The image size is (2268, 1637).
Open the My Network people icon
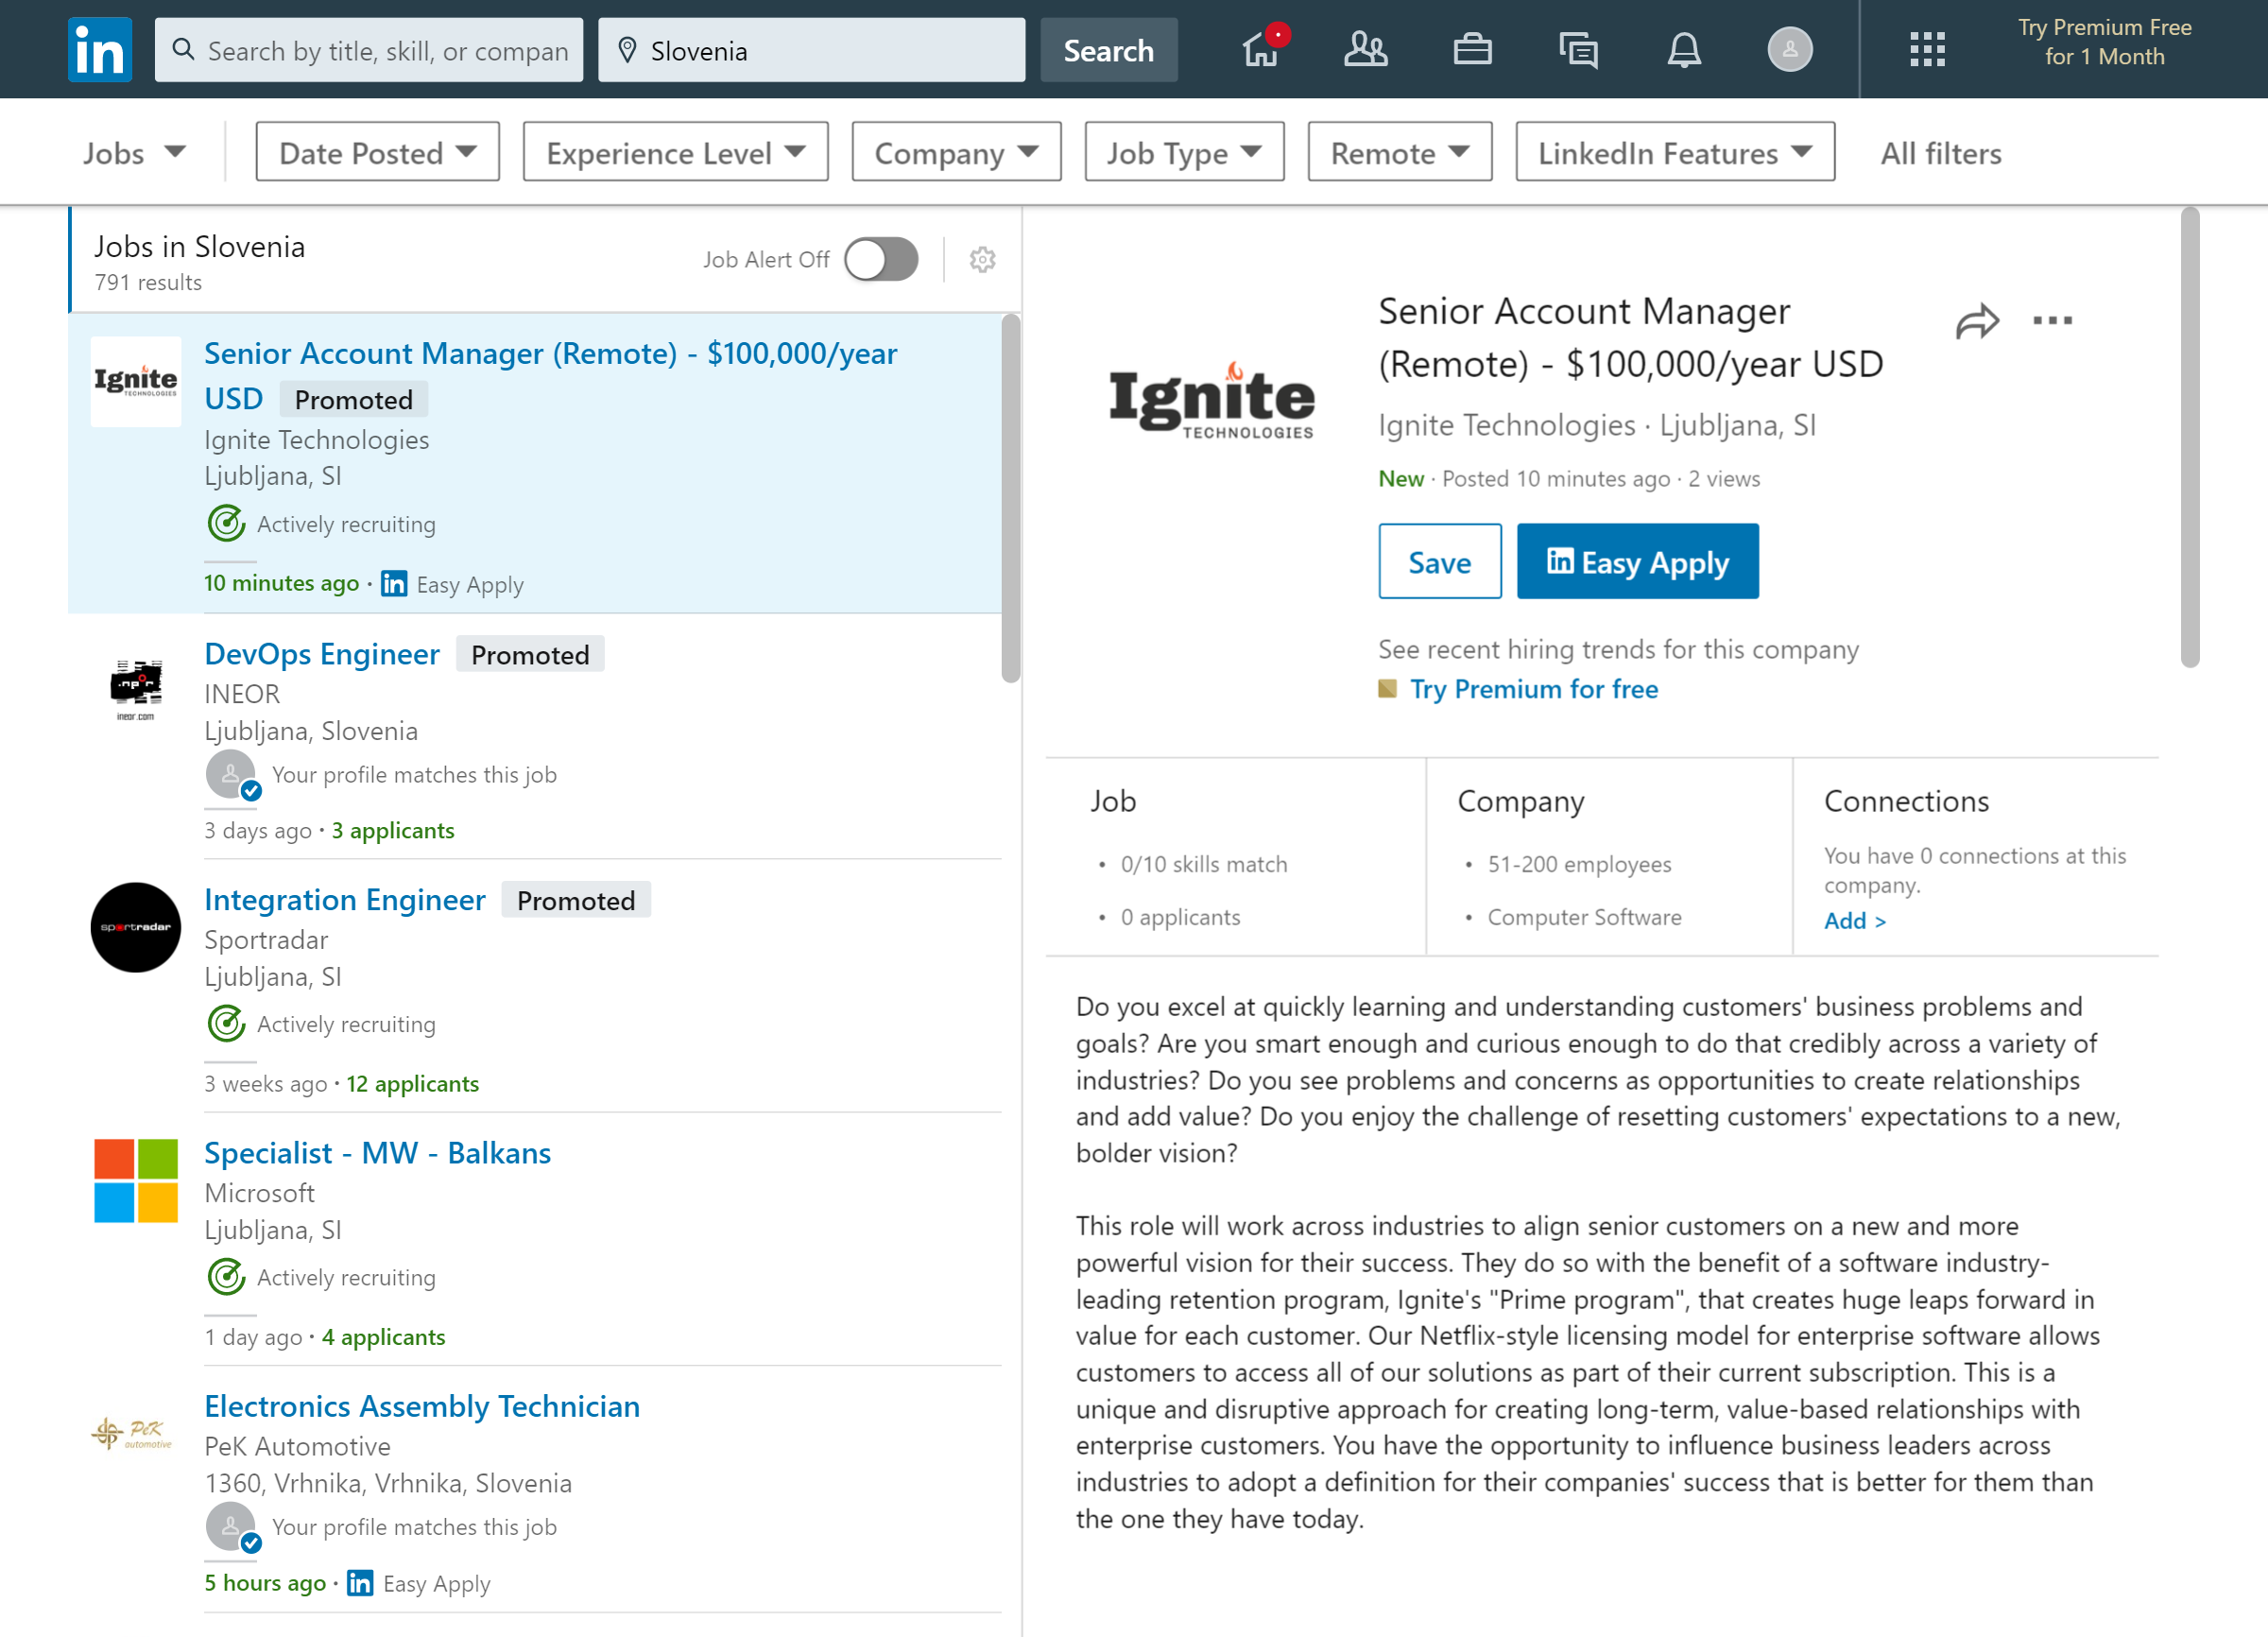tap(1365, 49)
